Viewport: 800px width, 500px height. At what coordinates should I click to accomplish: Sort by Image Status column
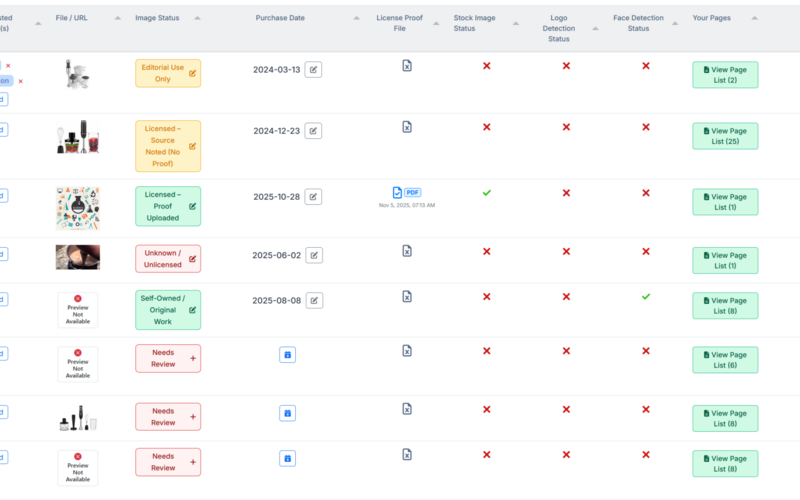[197, 18]
